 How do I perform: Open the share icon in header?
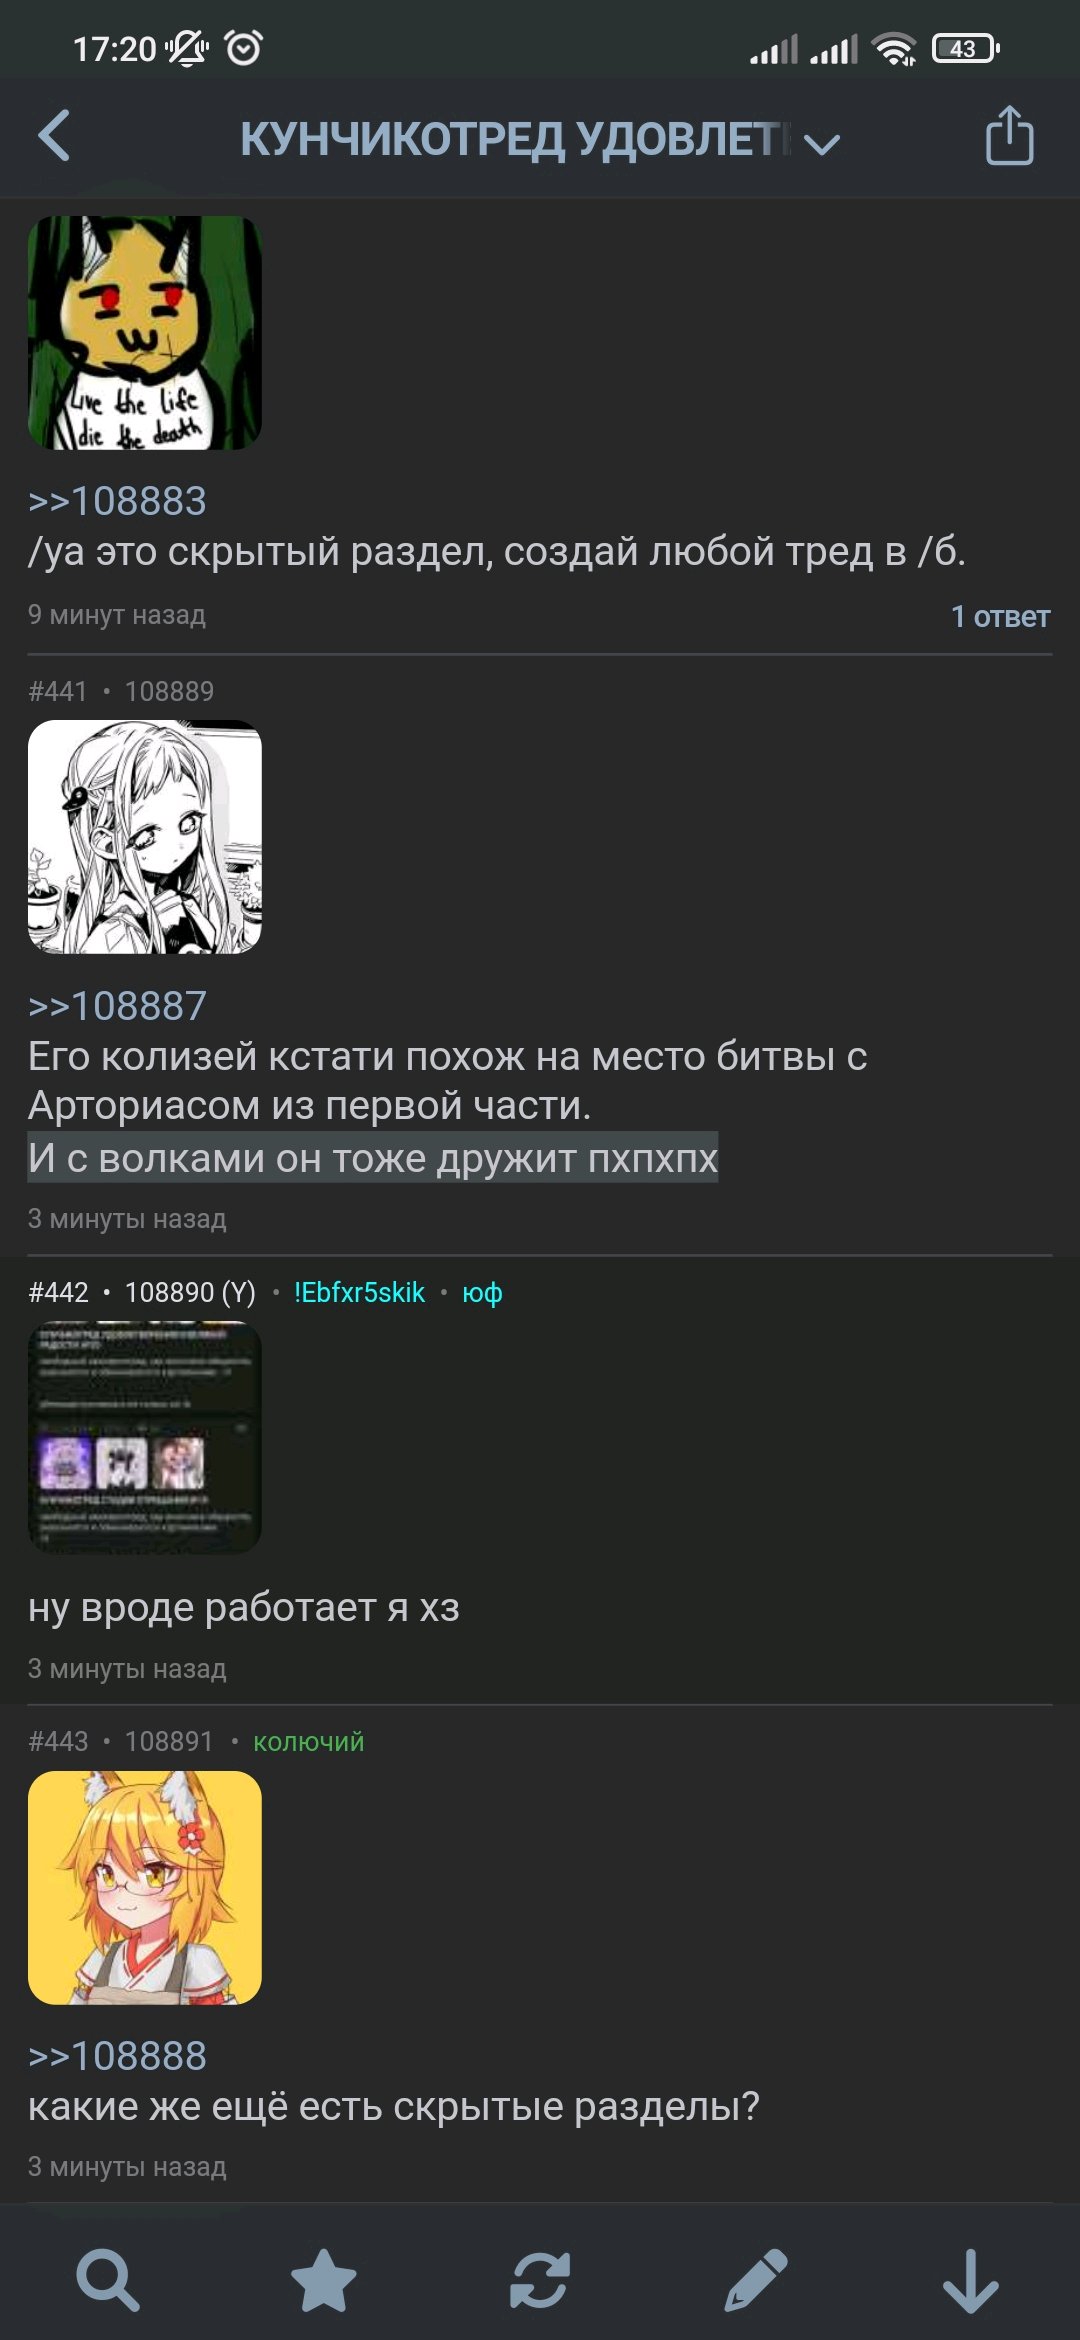[1009, 135]
